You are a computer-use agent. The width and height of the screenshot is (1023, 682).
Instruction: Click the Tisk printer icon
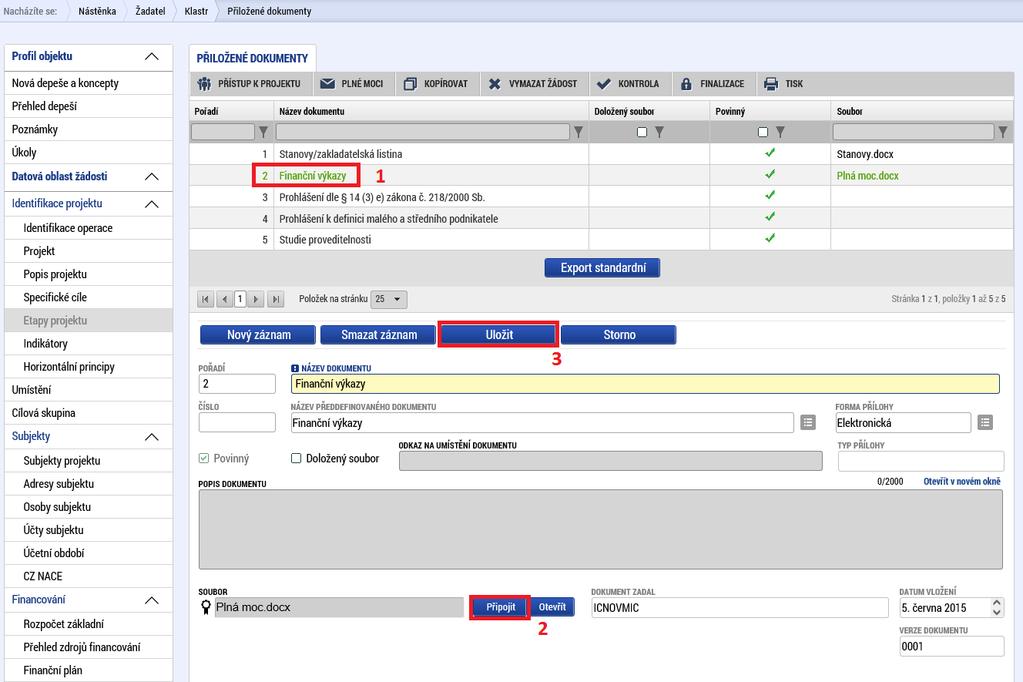coord(771,84)
